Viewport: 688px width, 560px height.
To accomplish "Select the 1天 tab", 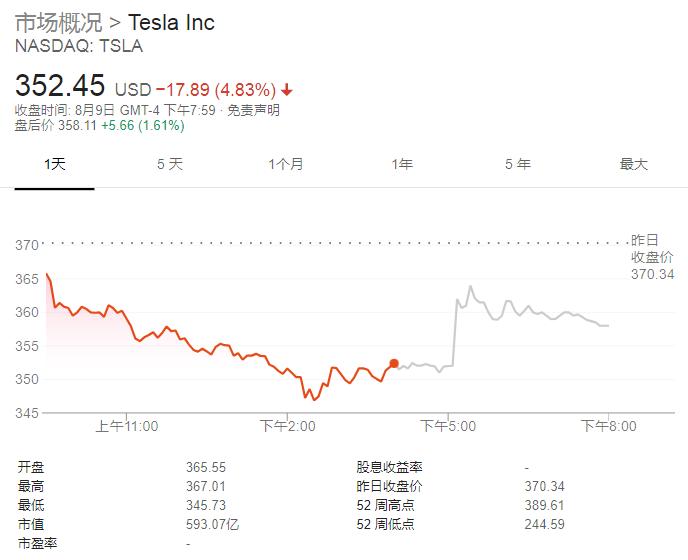I will click(x=55, y=164).
